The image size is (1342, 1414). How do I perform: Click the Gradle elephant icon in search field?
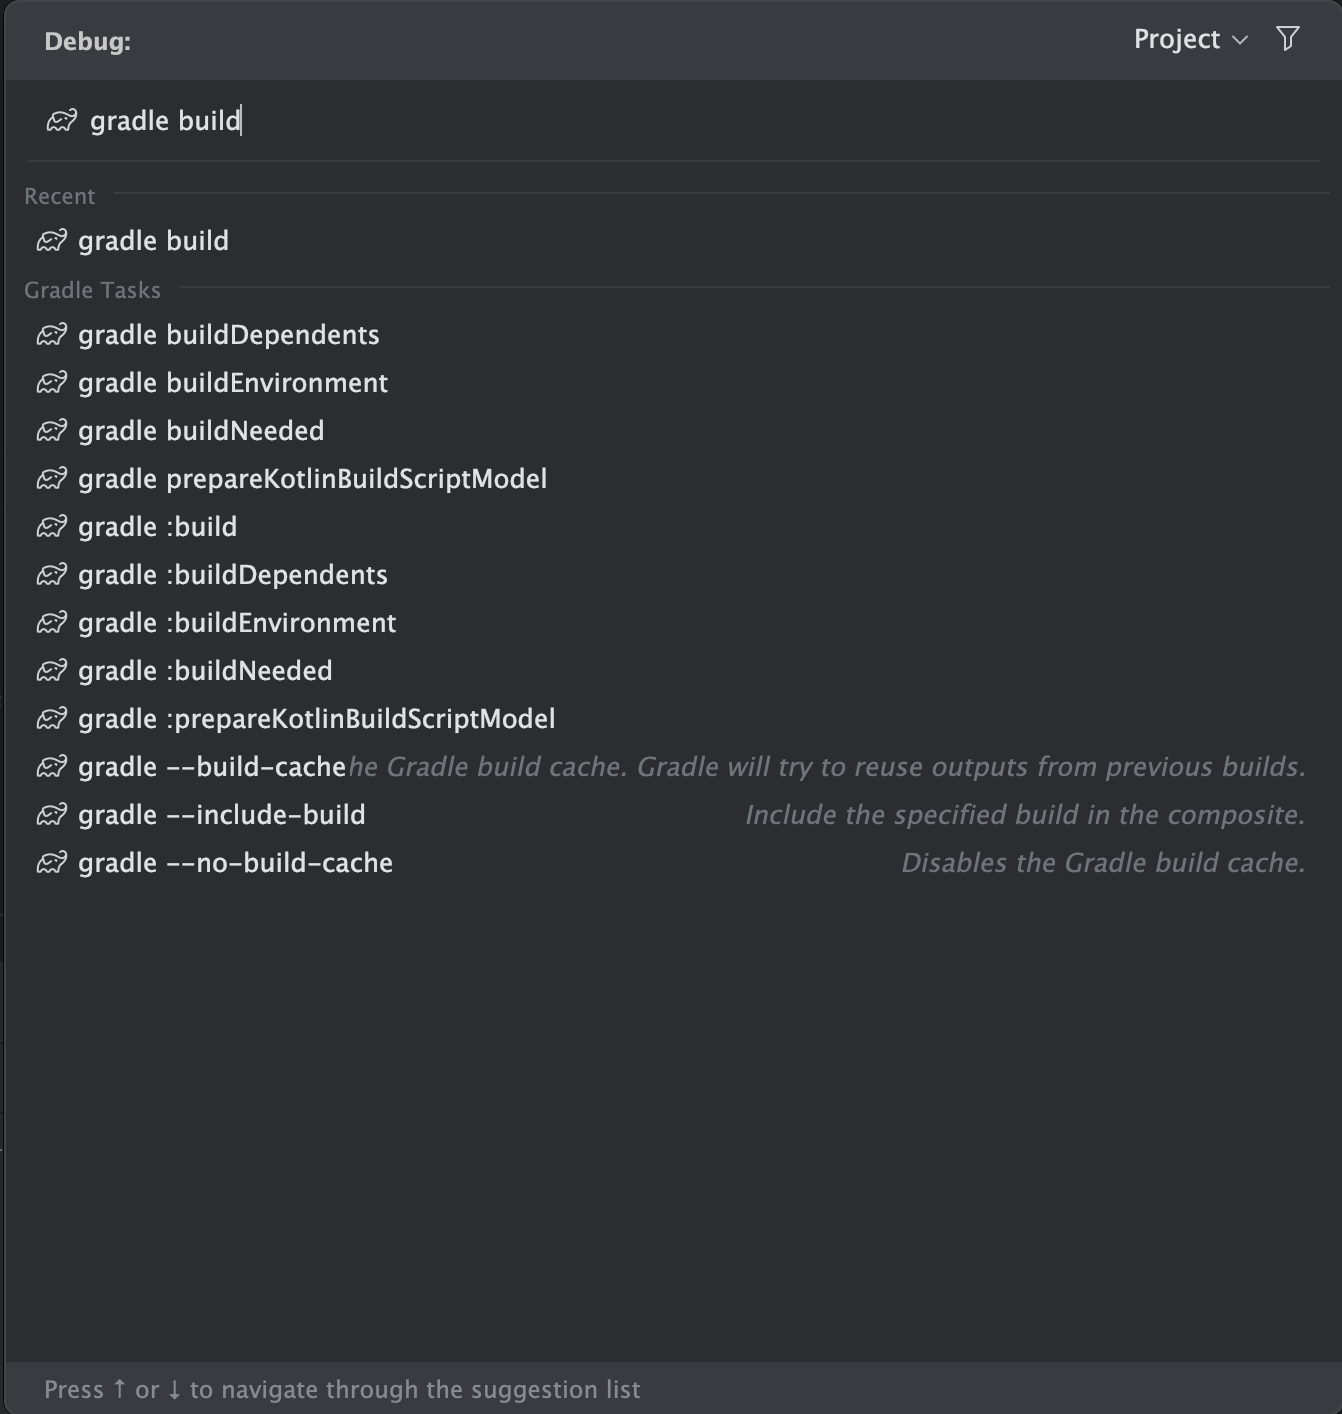pos(62,121)
